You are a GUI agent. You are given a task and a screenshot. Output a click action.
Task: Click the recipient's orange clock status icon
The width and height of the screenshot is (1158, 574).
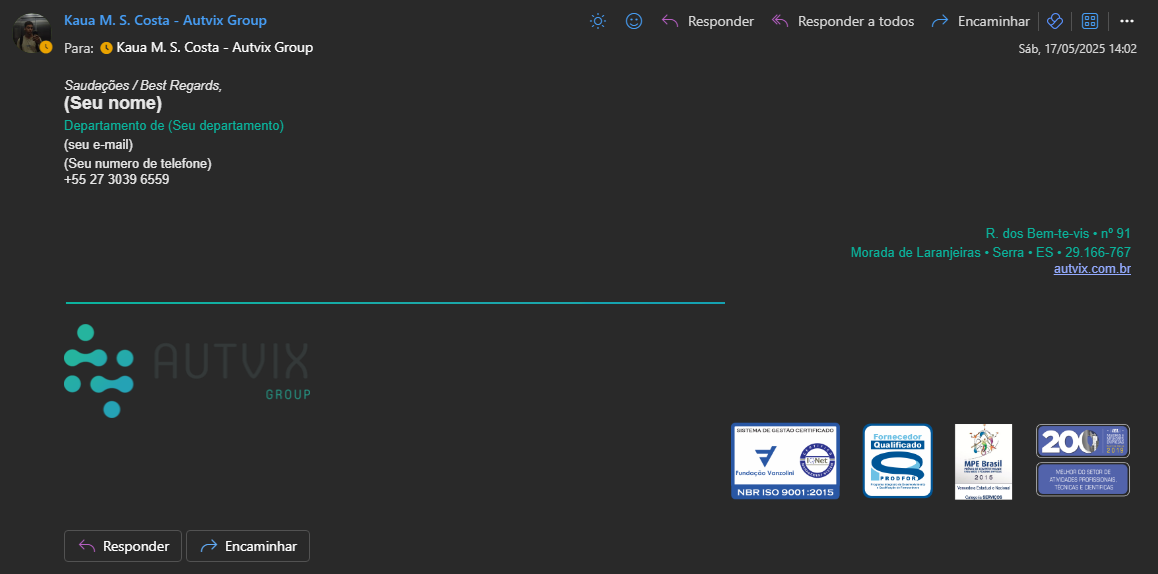click(106, 48)
